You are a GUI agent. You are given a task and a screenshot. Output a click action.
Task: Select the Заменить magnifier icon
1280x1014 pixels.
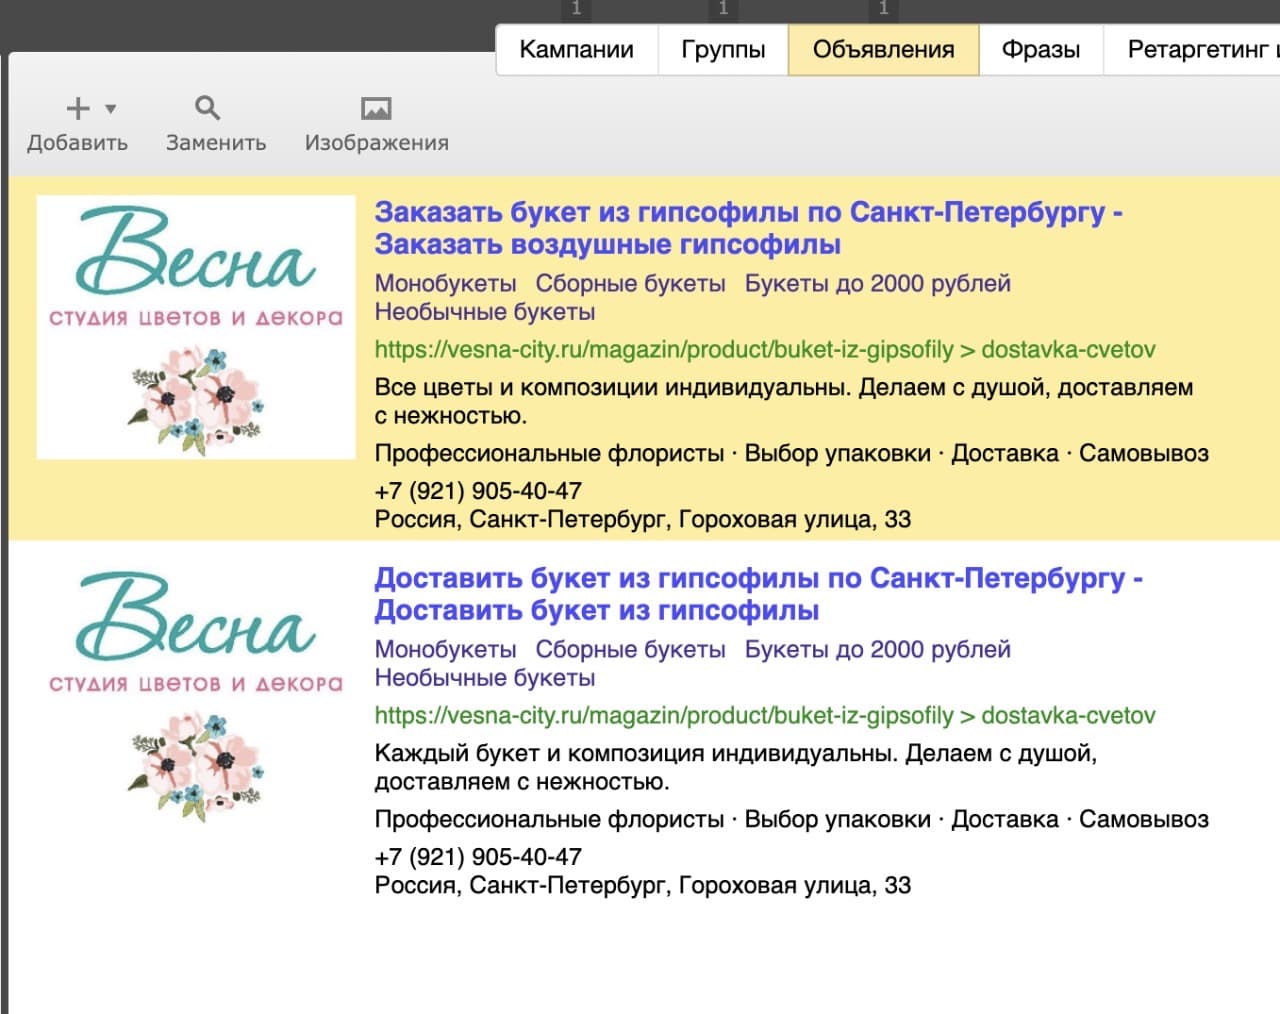(207, 107)
